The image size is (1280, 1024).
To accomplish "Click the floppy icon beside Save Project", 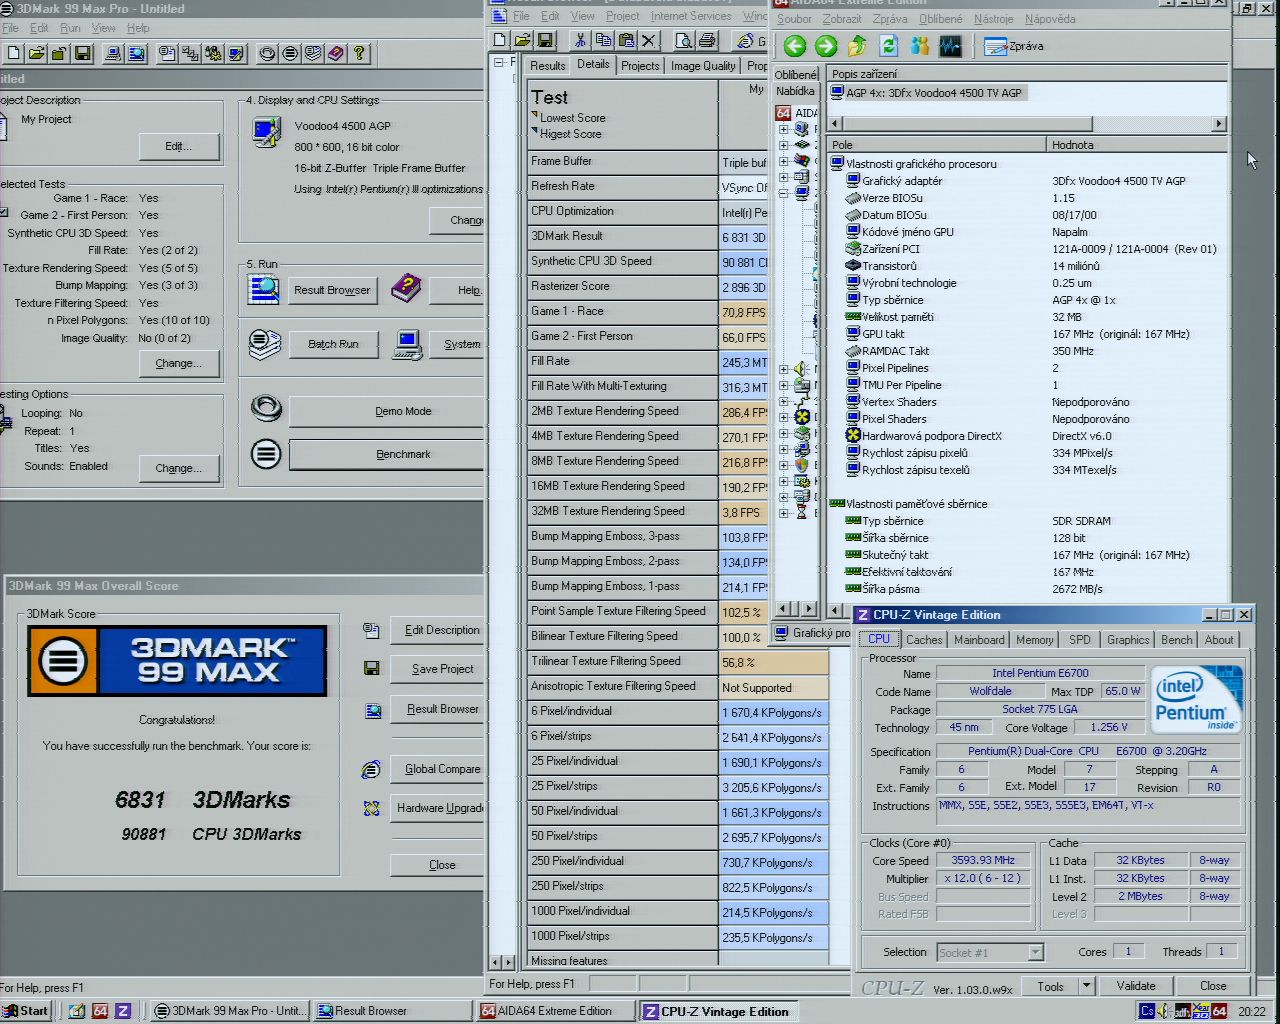I will 372,669.
